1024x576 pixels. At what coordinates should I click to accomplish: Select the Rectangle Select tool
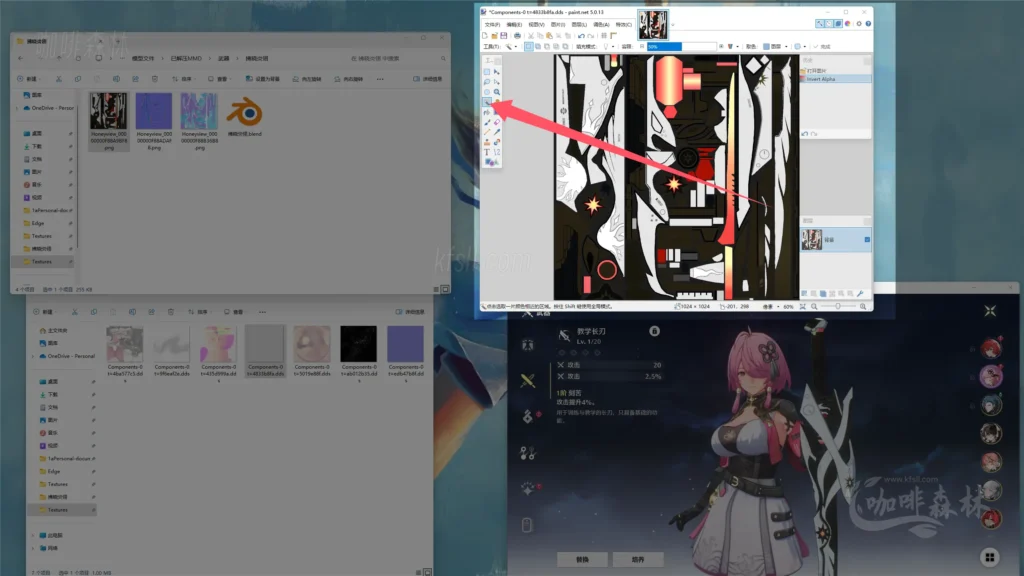tap(487, 71)
